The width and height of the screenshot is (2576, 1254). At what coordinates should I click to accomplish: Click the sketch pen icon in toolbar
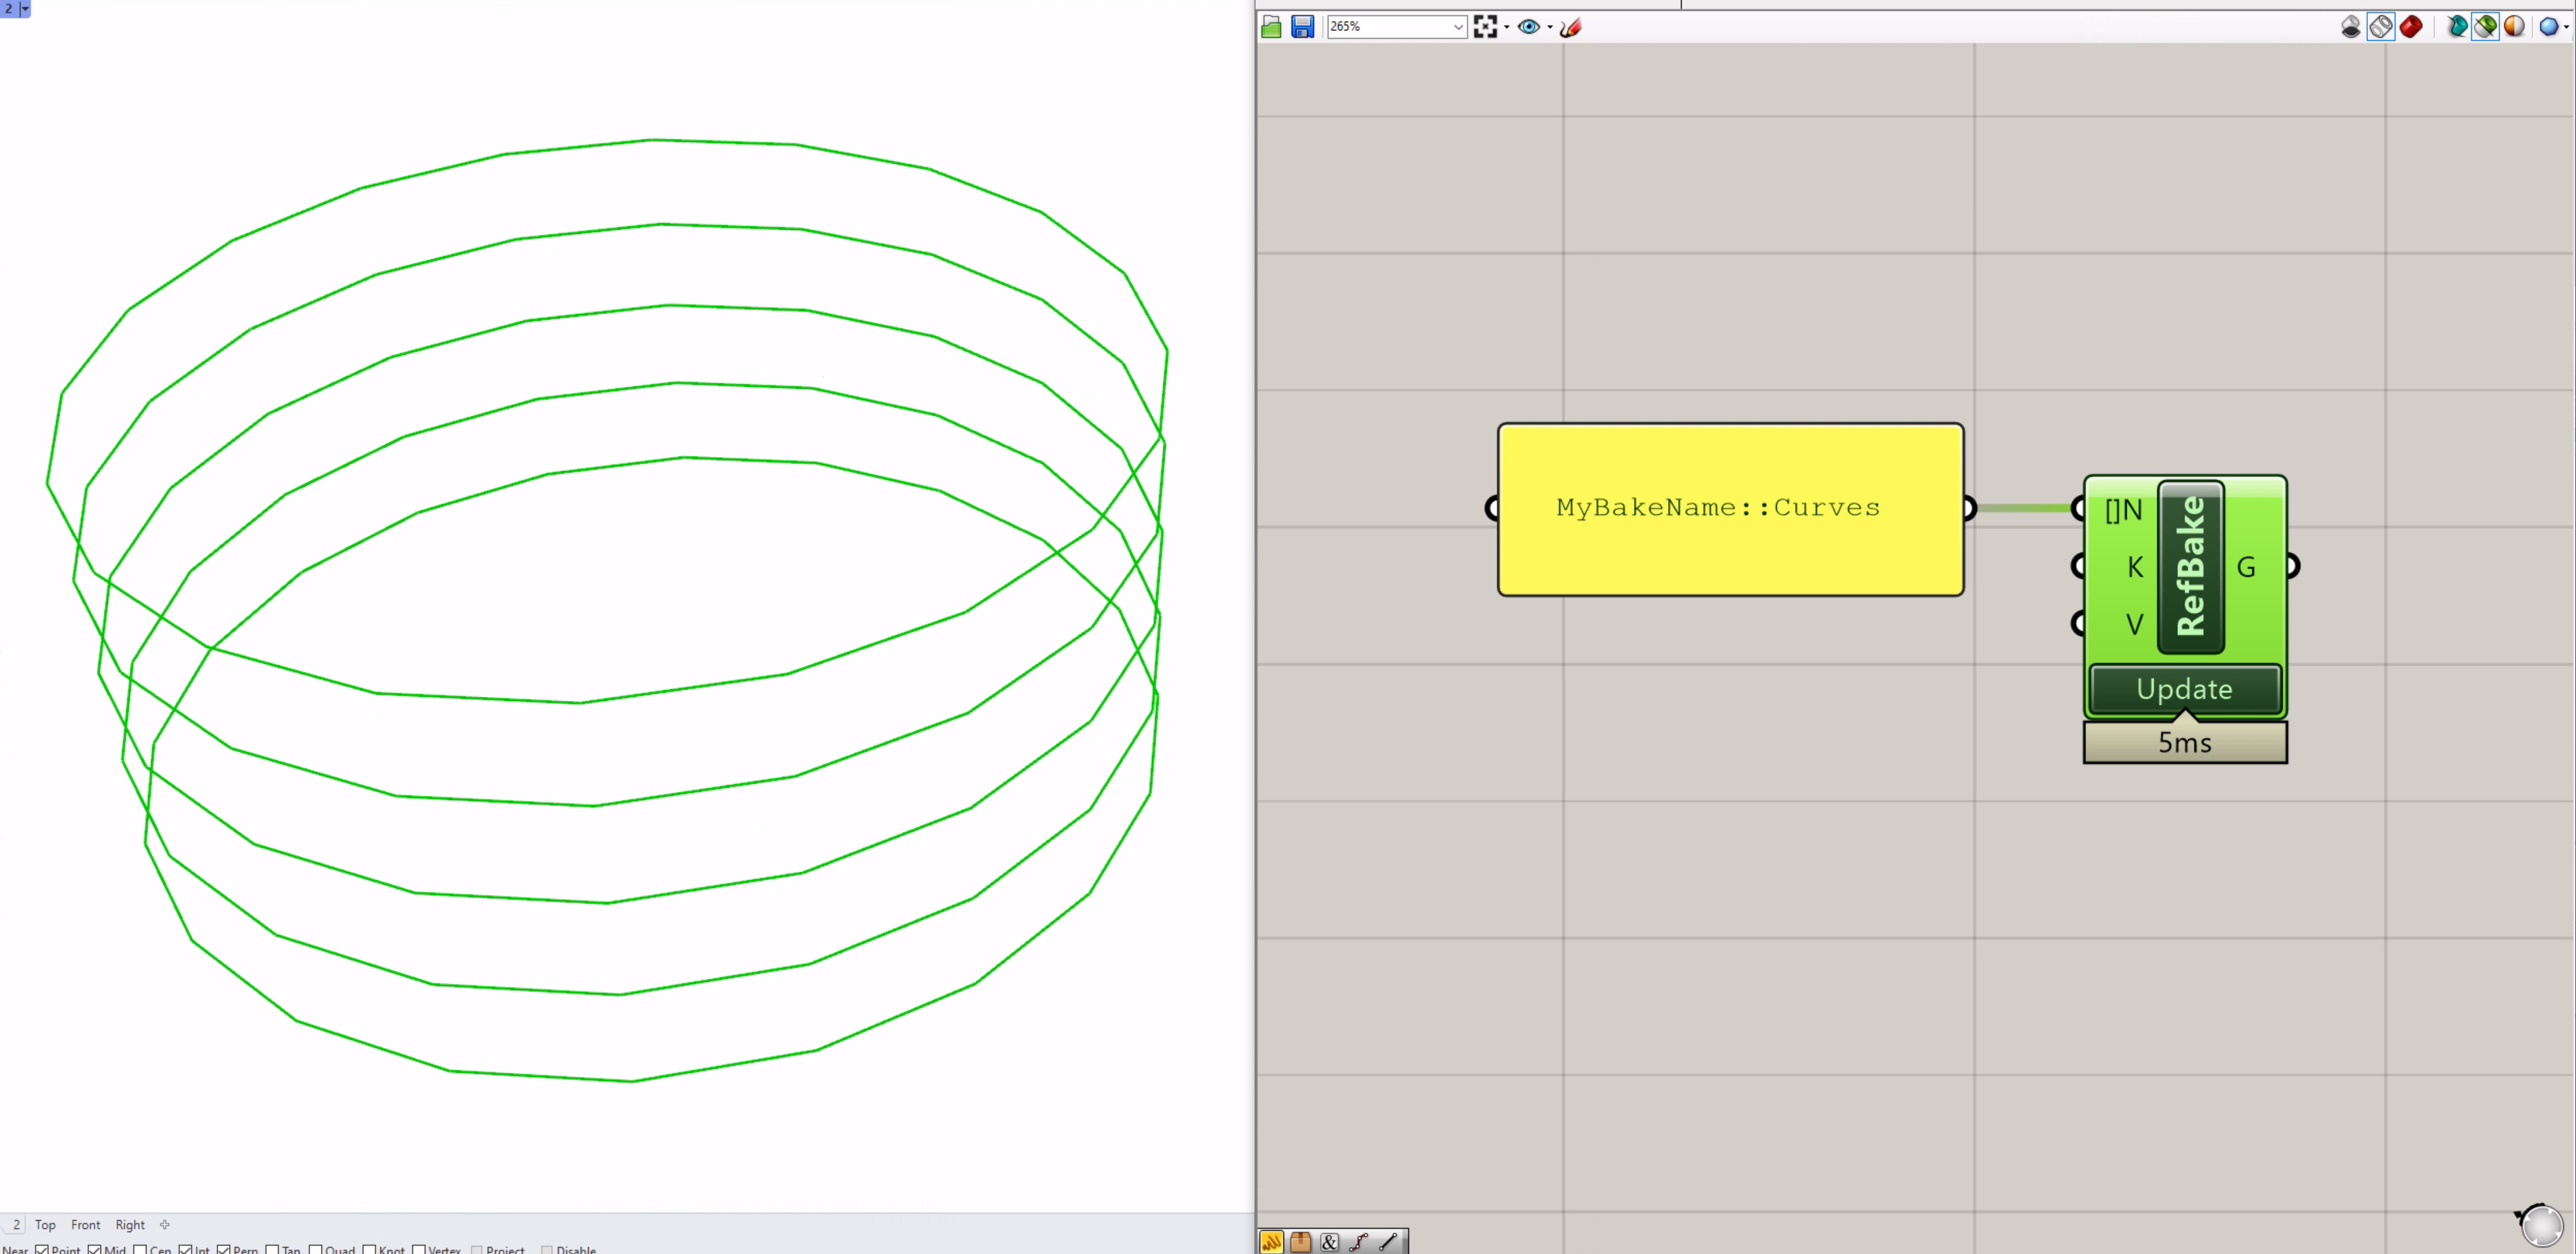point(1571,27)
